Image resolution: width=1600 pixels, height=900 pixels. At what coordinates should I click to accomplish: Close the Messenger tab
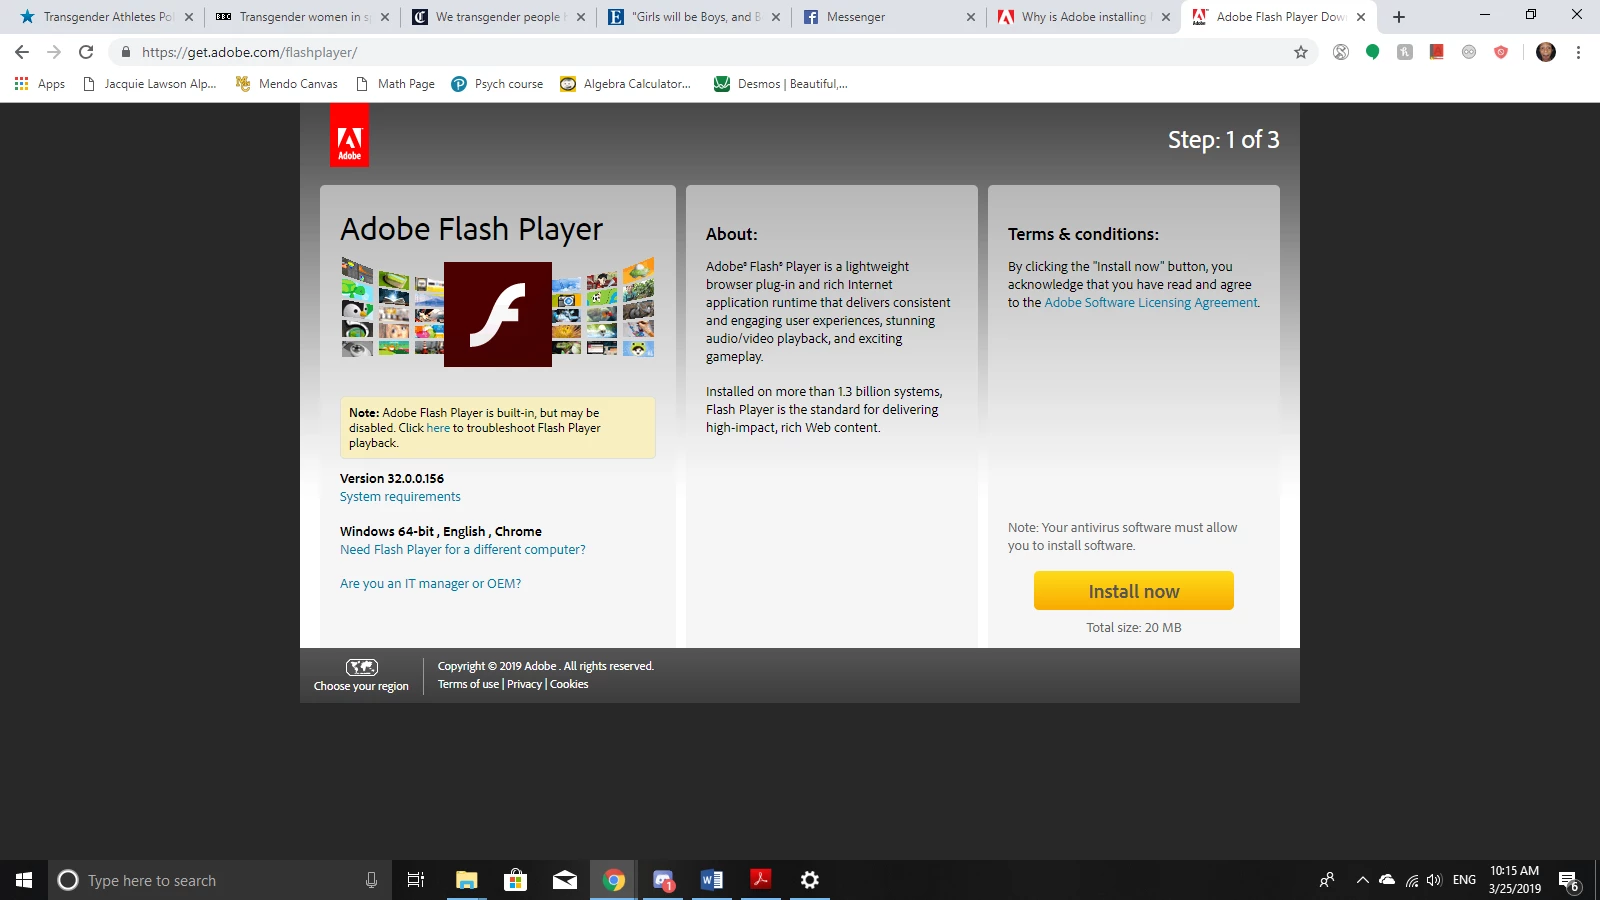[971, 17]
